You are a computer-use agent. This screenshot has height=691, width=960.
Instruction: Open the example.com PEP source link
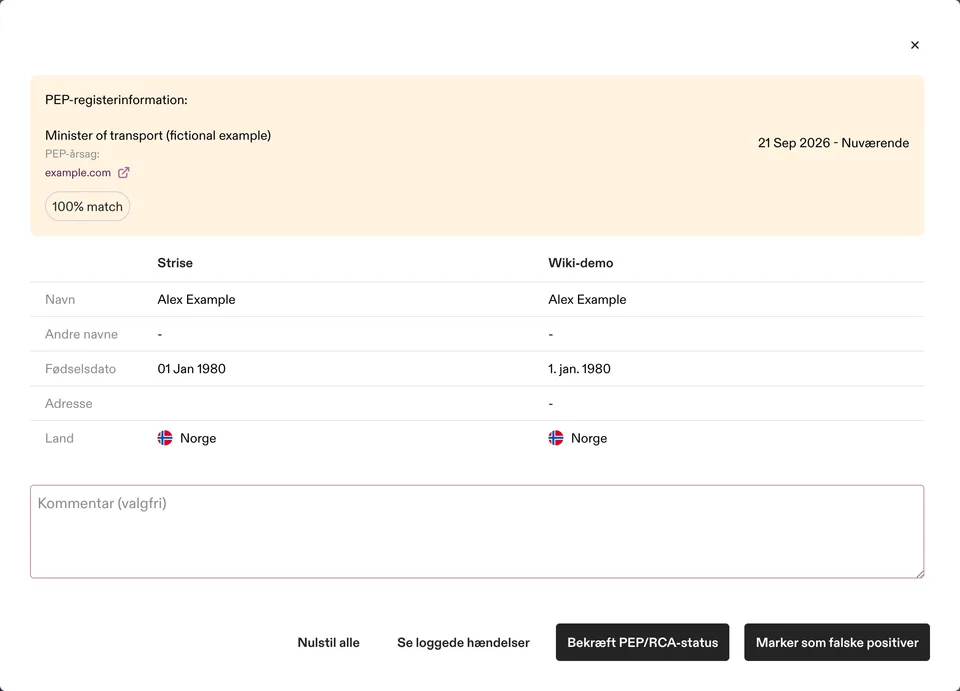(78, 173)
